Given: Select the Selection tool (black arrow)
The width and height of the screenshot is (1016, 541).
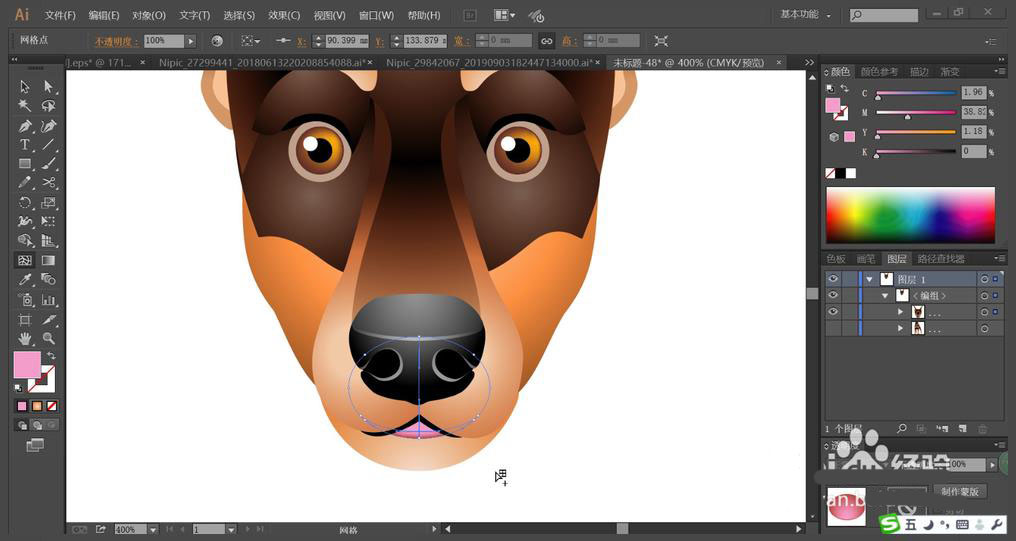Looking at the screenshot, I should click(x=25, y=86).
